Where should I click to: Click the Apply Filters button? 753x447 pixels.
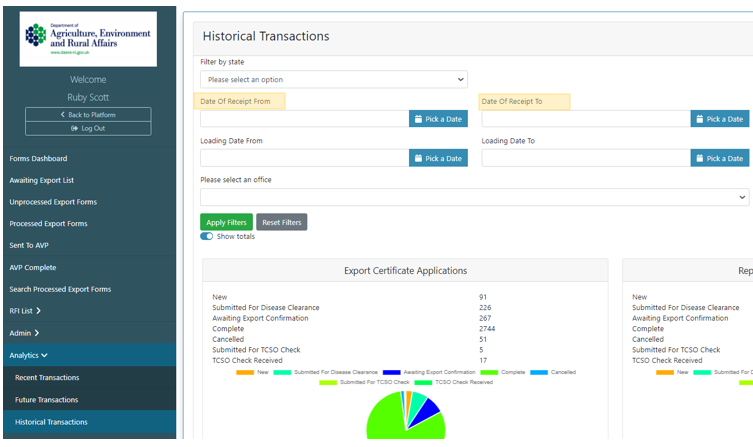point(226,222)
